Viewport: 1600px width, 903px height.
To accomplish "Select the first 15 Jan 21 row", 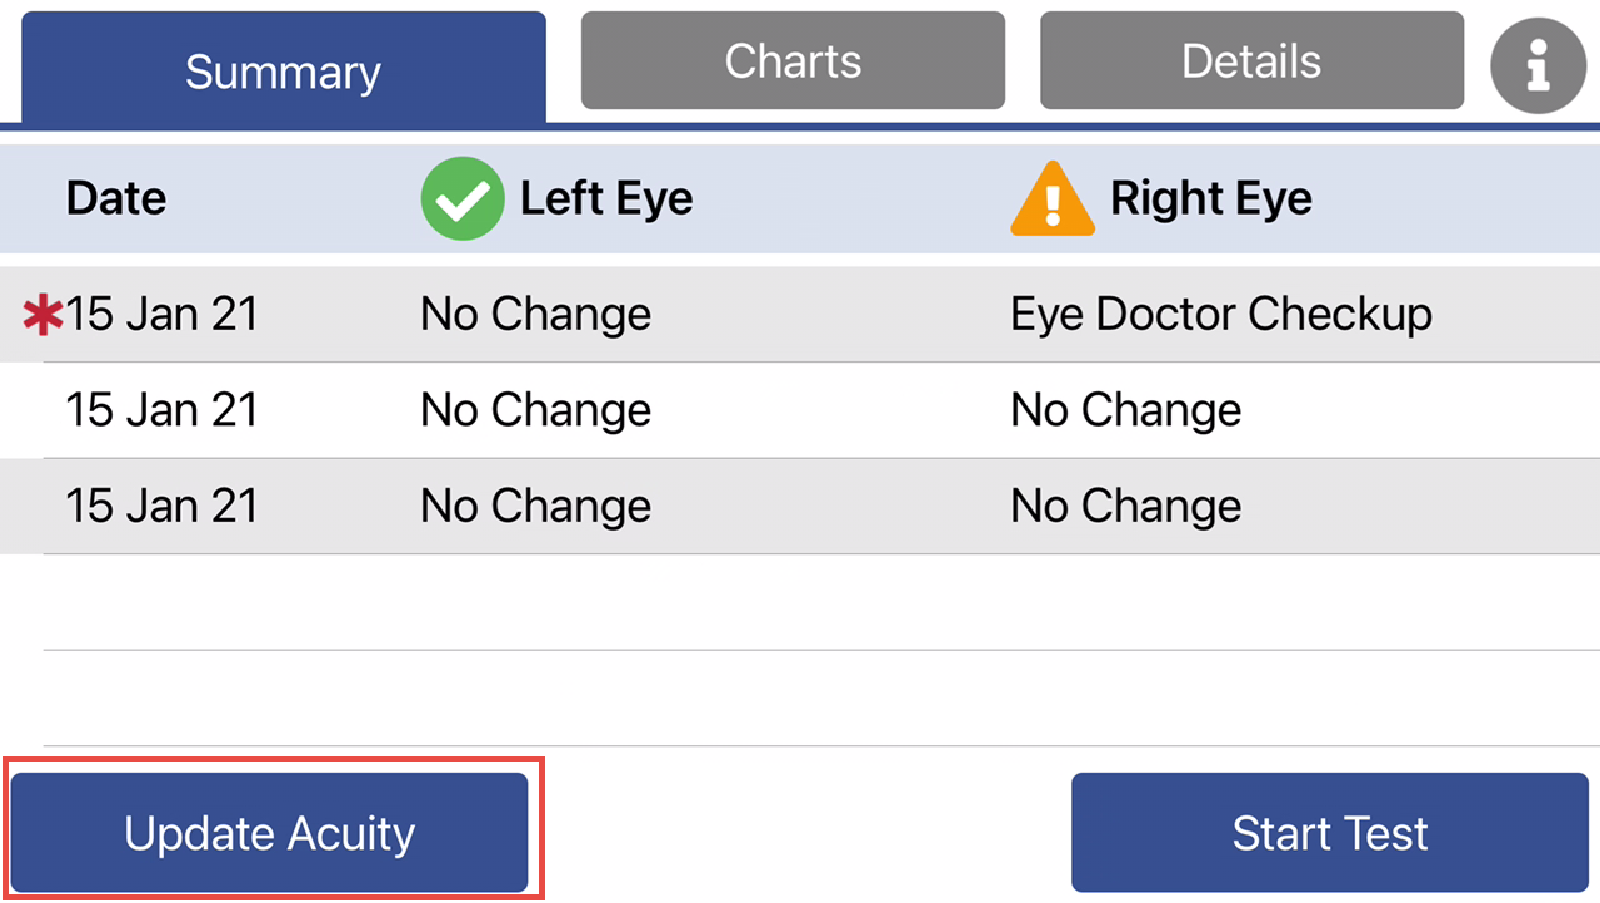I will (163, 313).
